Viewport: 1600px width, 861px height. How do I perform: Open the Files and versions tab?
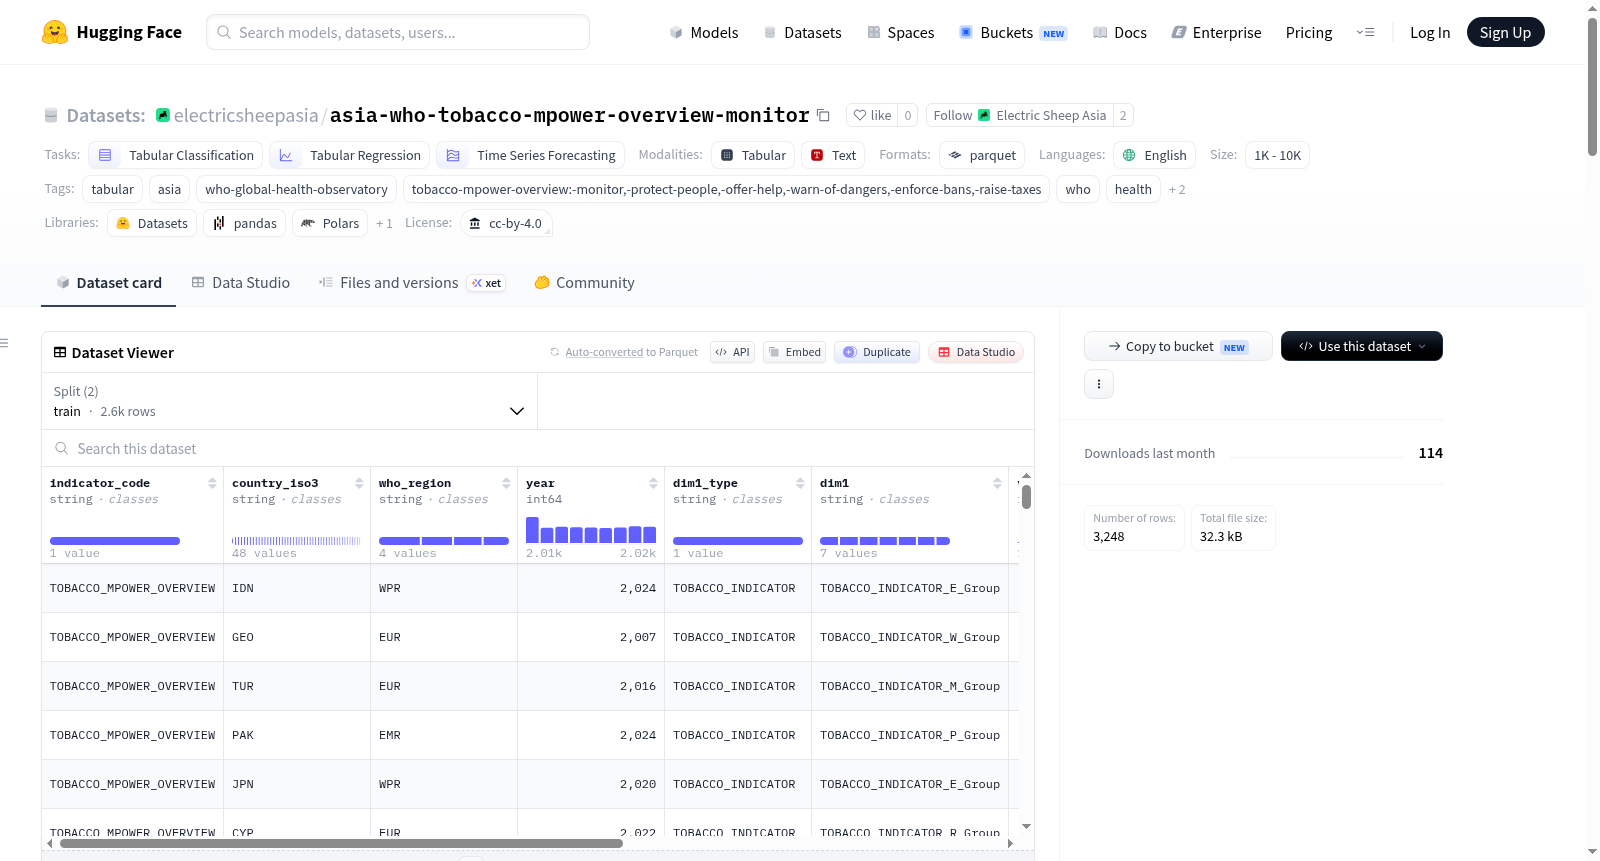pyautogui.click(x=411, y=283)
